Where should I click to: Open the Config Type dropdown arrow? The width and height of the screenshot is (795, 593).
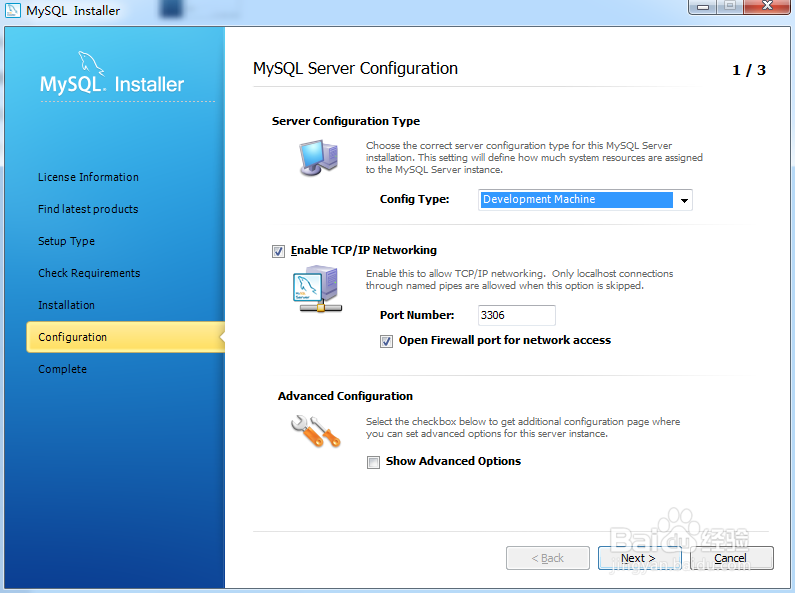[684, 200]
